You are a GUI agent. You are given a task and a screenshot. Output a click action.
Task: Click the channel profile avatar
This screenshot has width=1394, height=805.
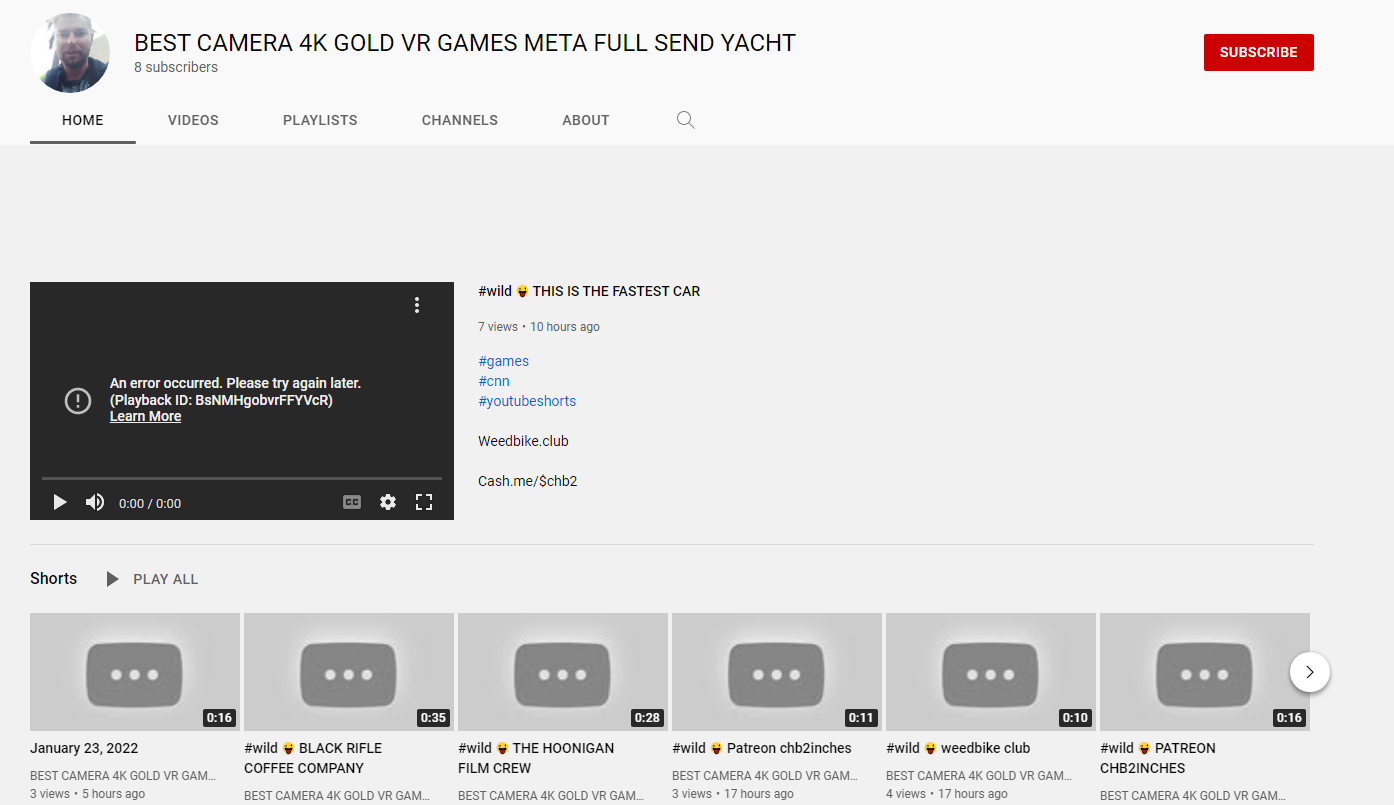70,53
